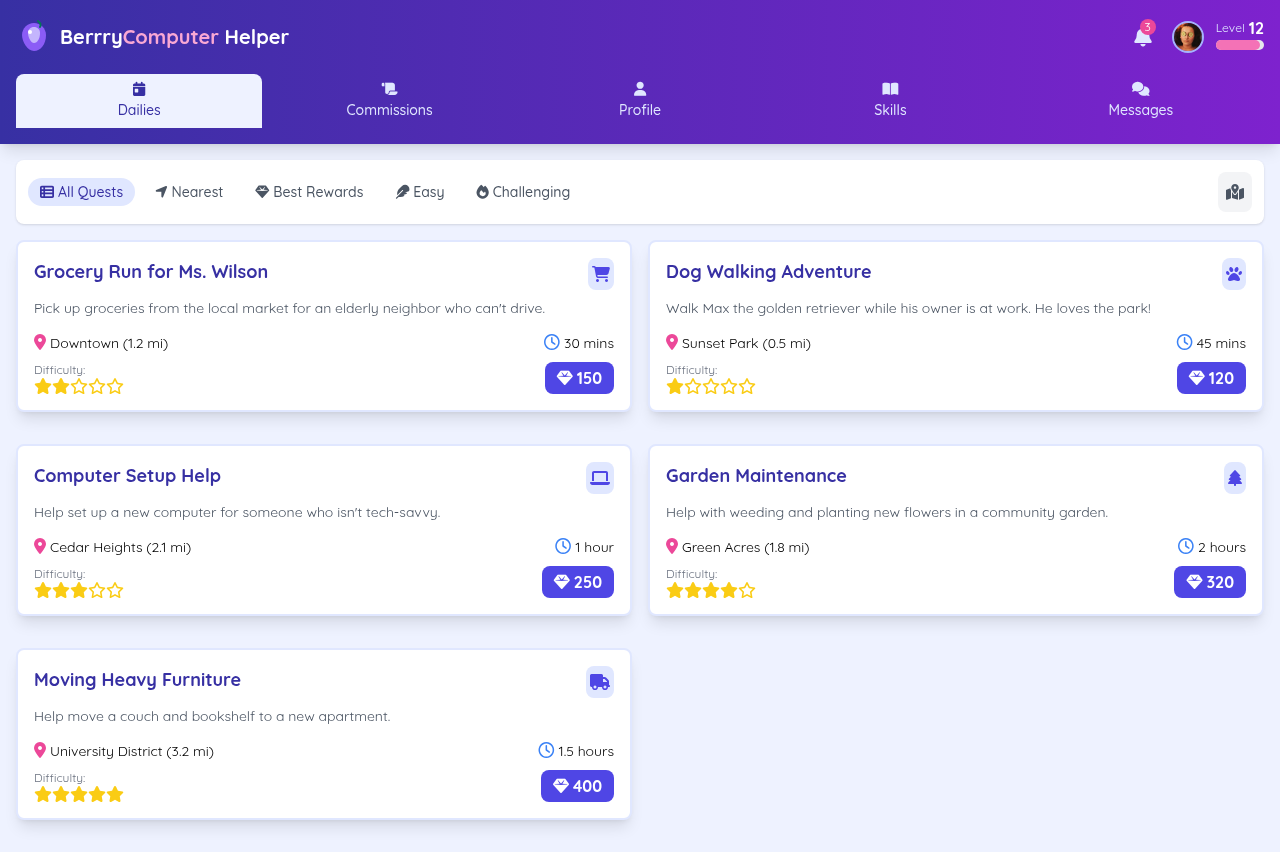The height and width of the screenshot is (852, 1280).
Task: Click the 150 gem reward on Grocery Run
Action: 579,378
